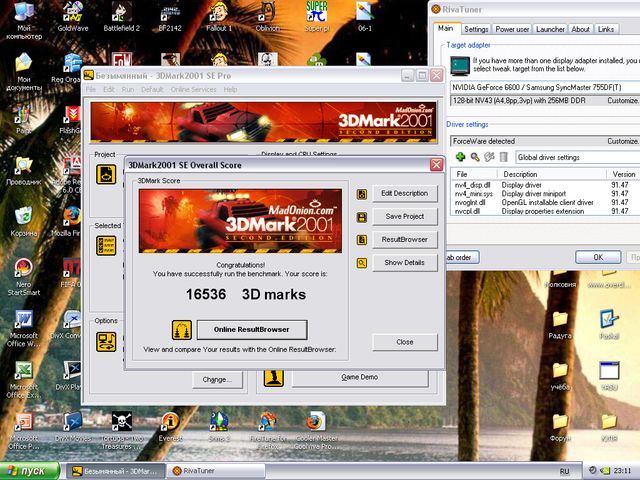Click the Change... button in 3DMark

point(217,380)
